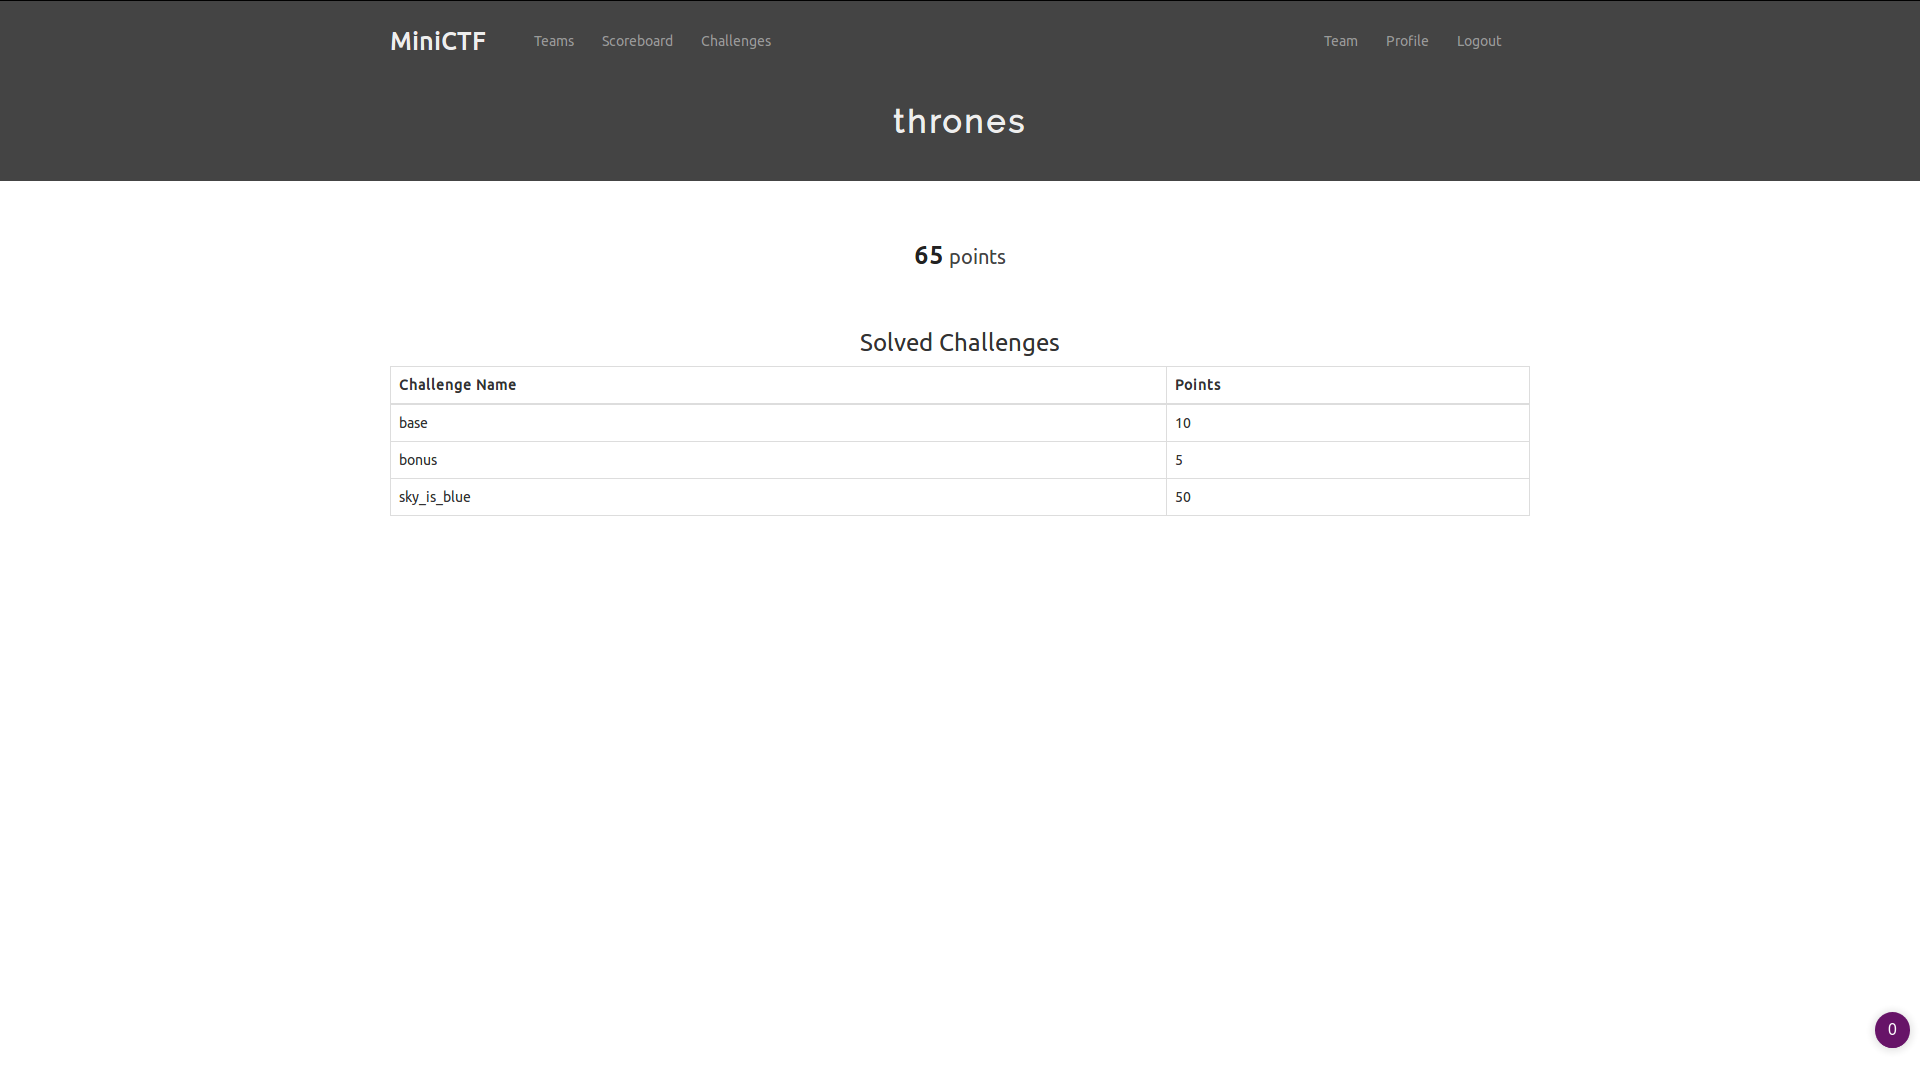Open the Challenges page
Viewport: 1920px width, 1080px height.
pos(735,41)
